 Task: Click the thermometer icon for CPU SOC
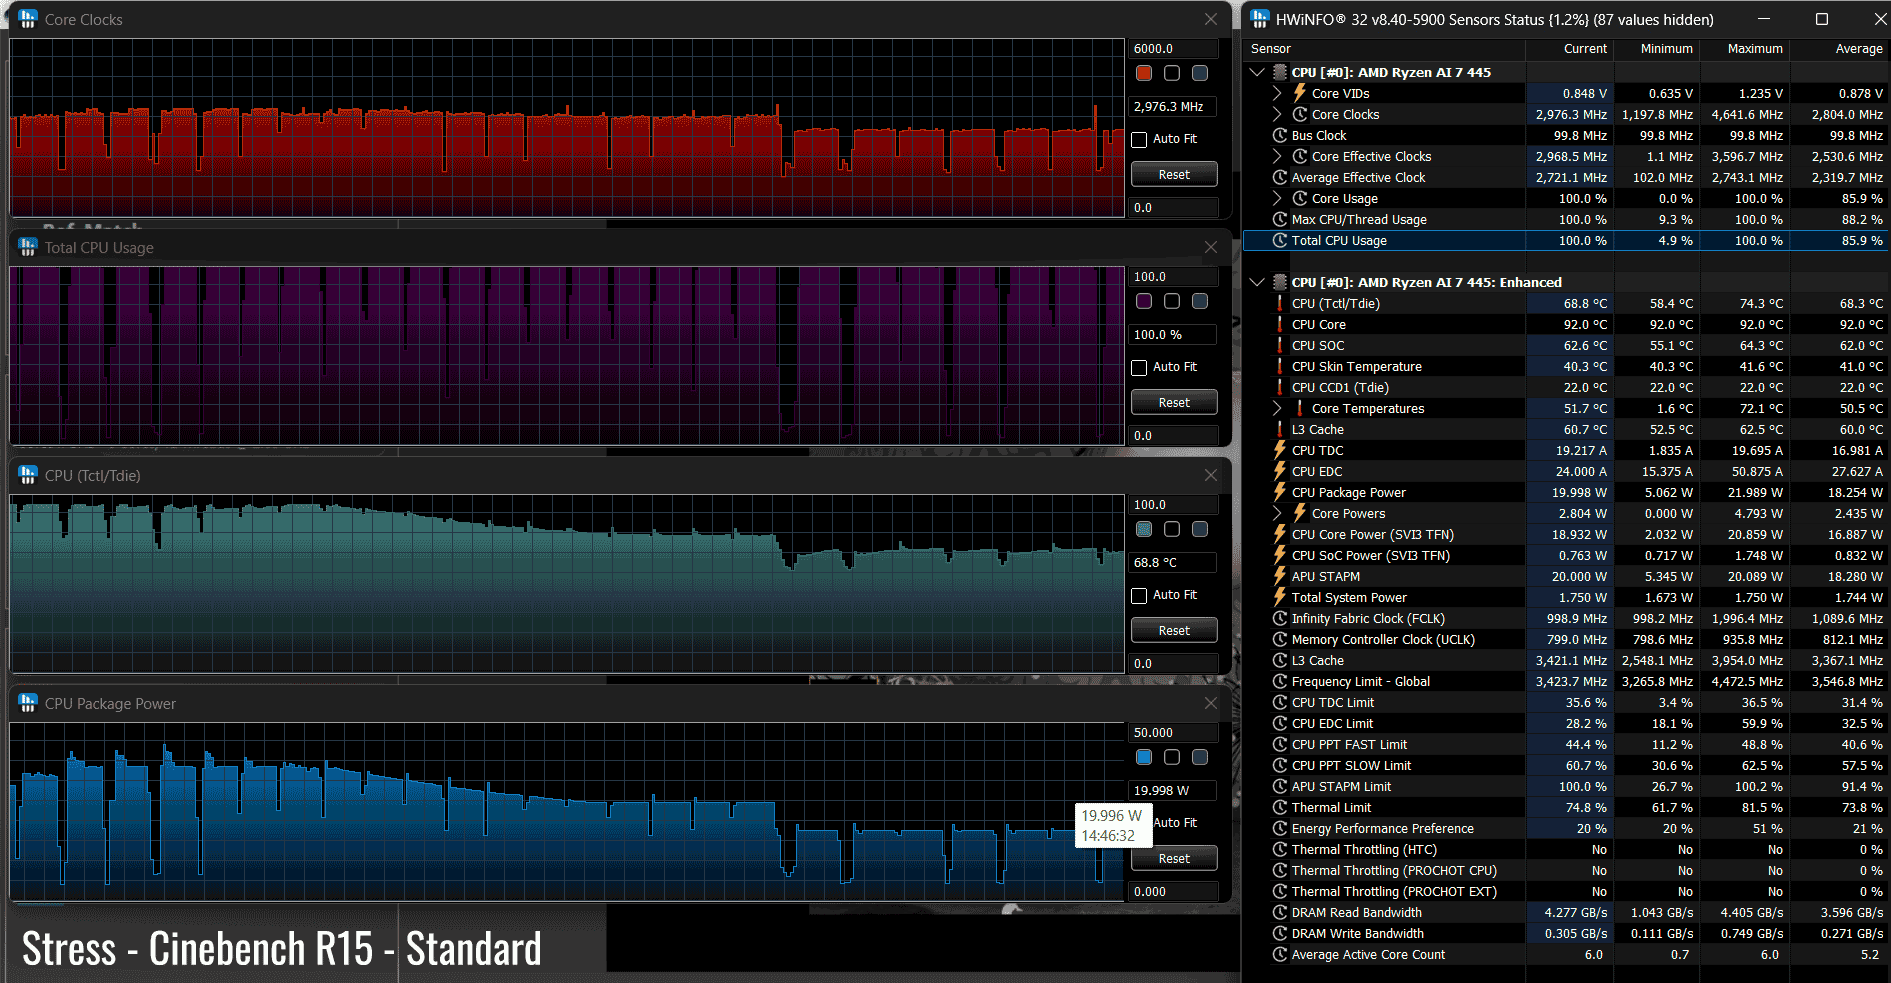[x=1279, y=345]
